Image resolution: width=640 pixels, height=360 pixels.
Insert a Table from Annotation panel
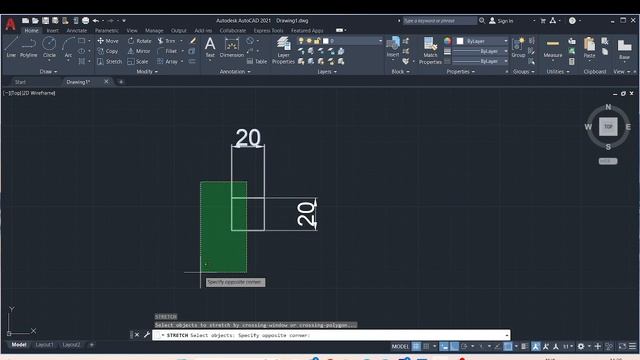(257, 61)
